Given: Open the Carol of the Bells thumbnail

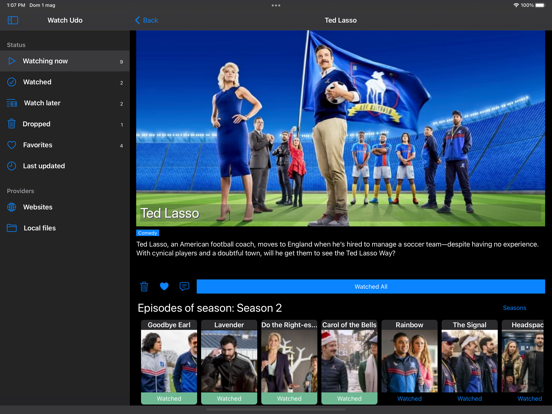Looking at the screenshot, I should click(349, 361).
